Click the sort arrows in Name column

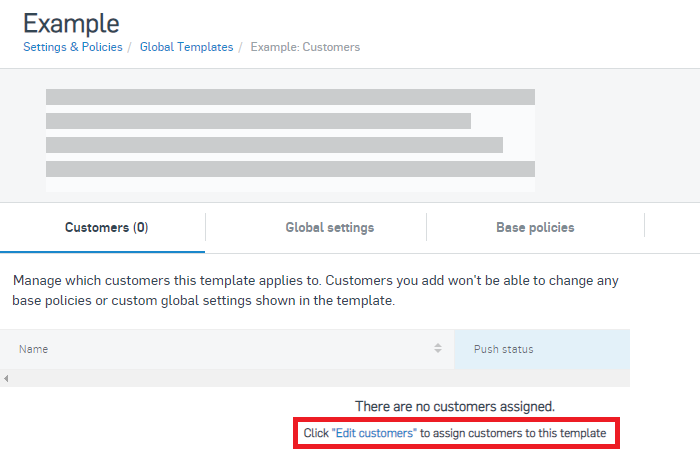coord(437,349)
